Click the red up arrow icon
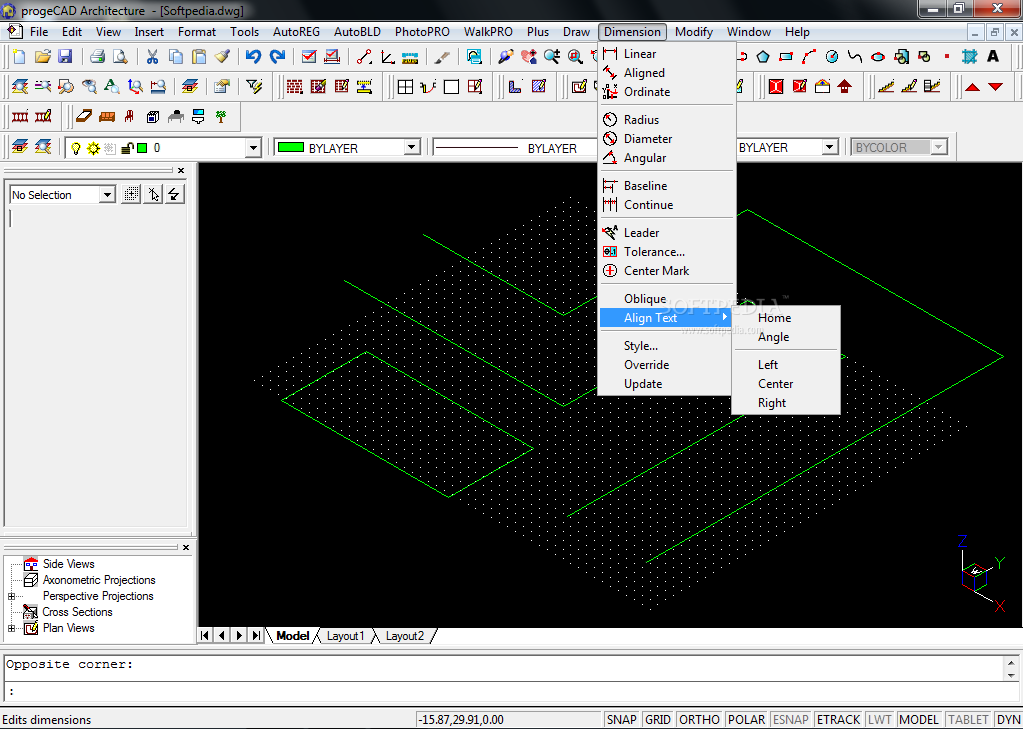 pyautogui.click(x=972, y=86)
